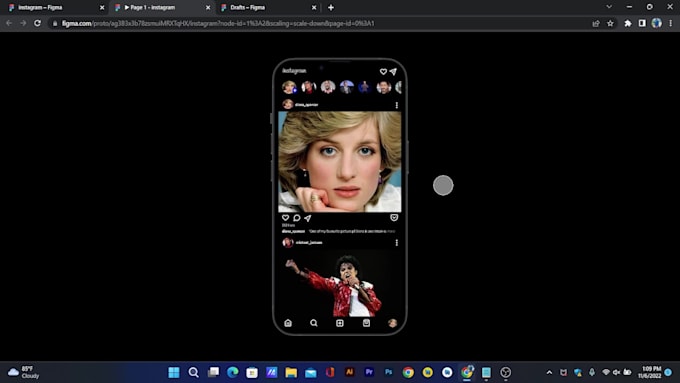Open the third story avatar in stories row
Viewport: 680px width, 383px height.
click(328, 87)
